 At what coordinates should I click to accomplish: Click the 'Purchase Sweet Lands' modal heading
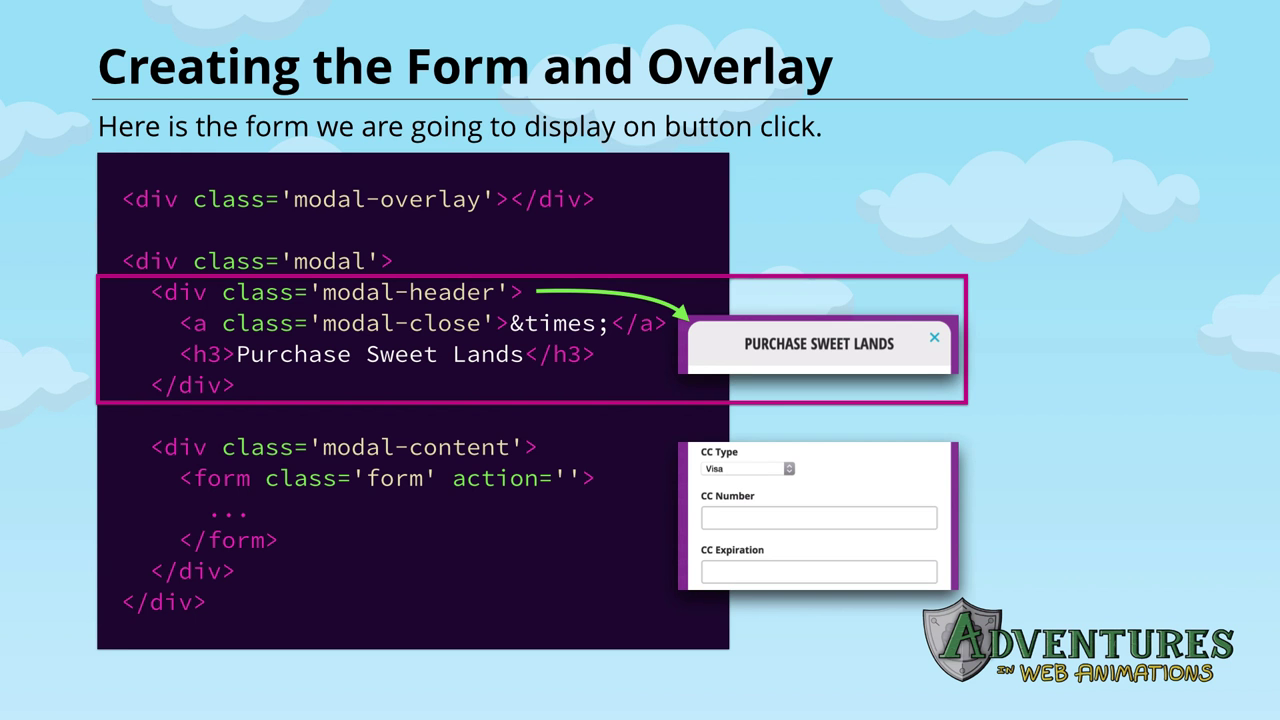click(819, 343)
